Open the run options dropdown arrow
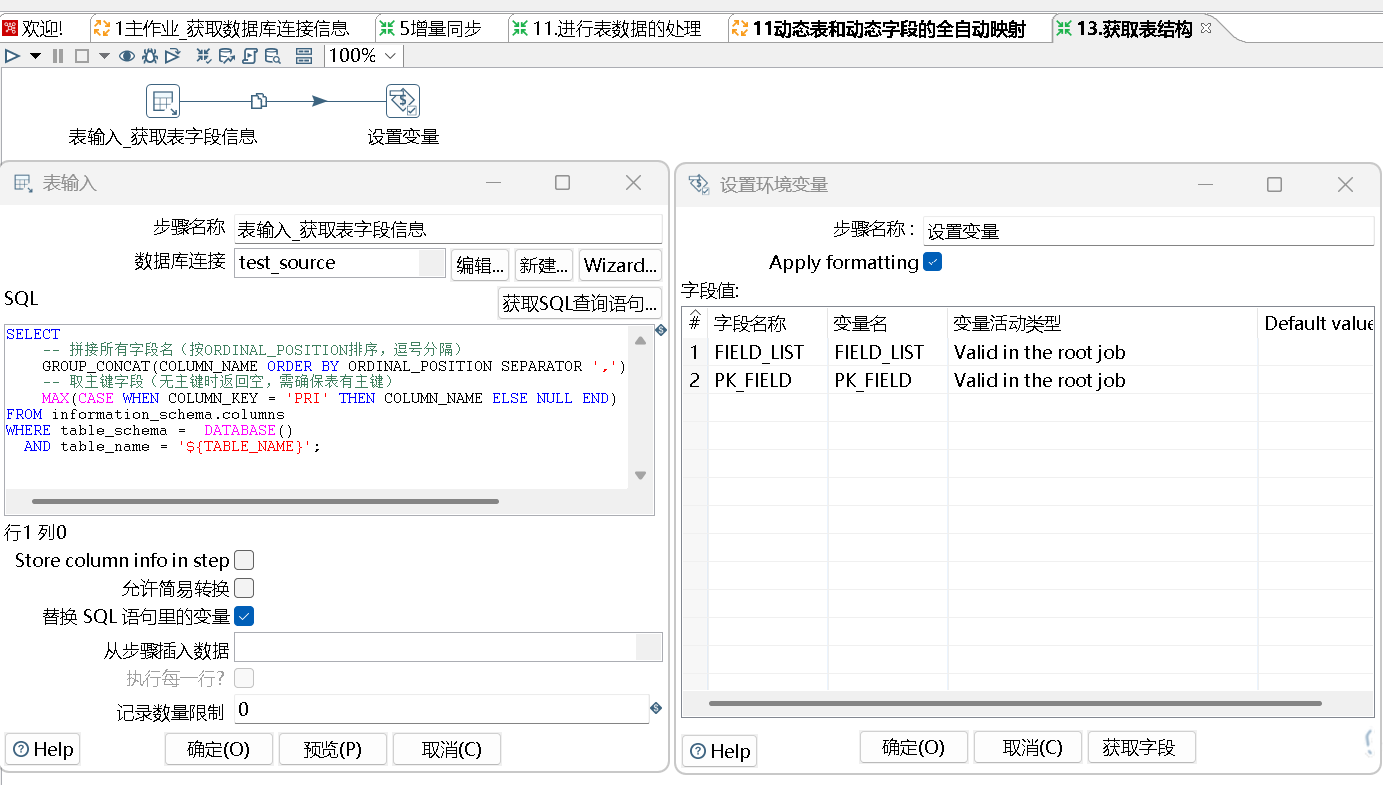This screenshot has height=785, width=1383. tap(35, 56)
